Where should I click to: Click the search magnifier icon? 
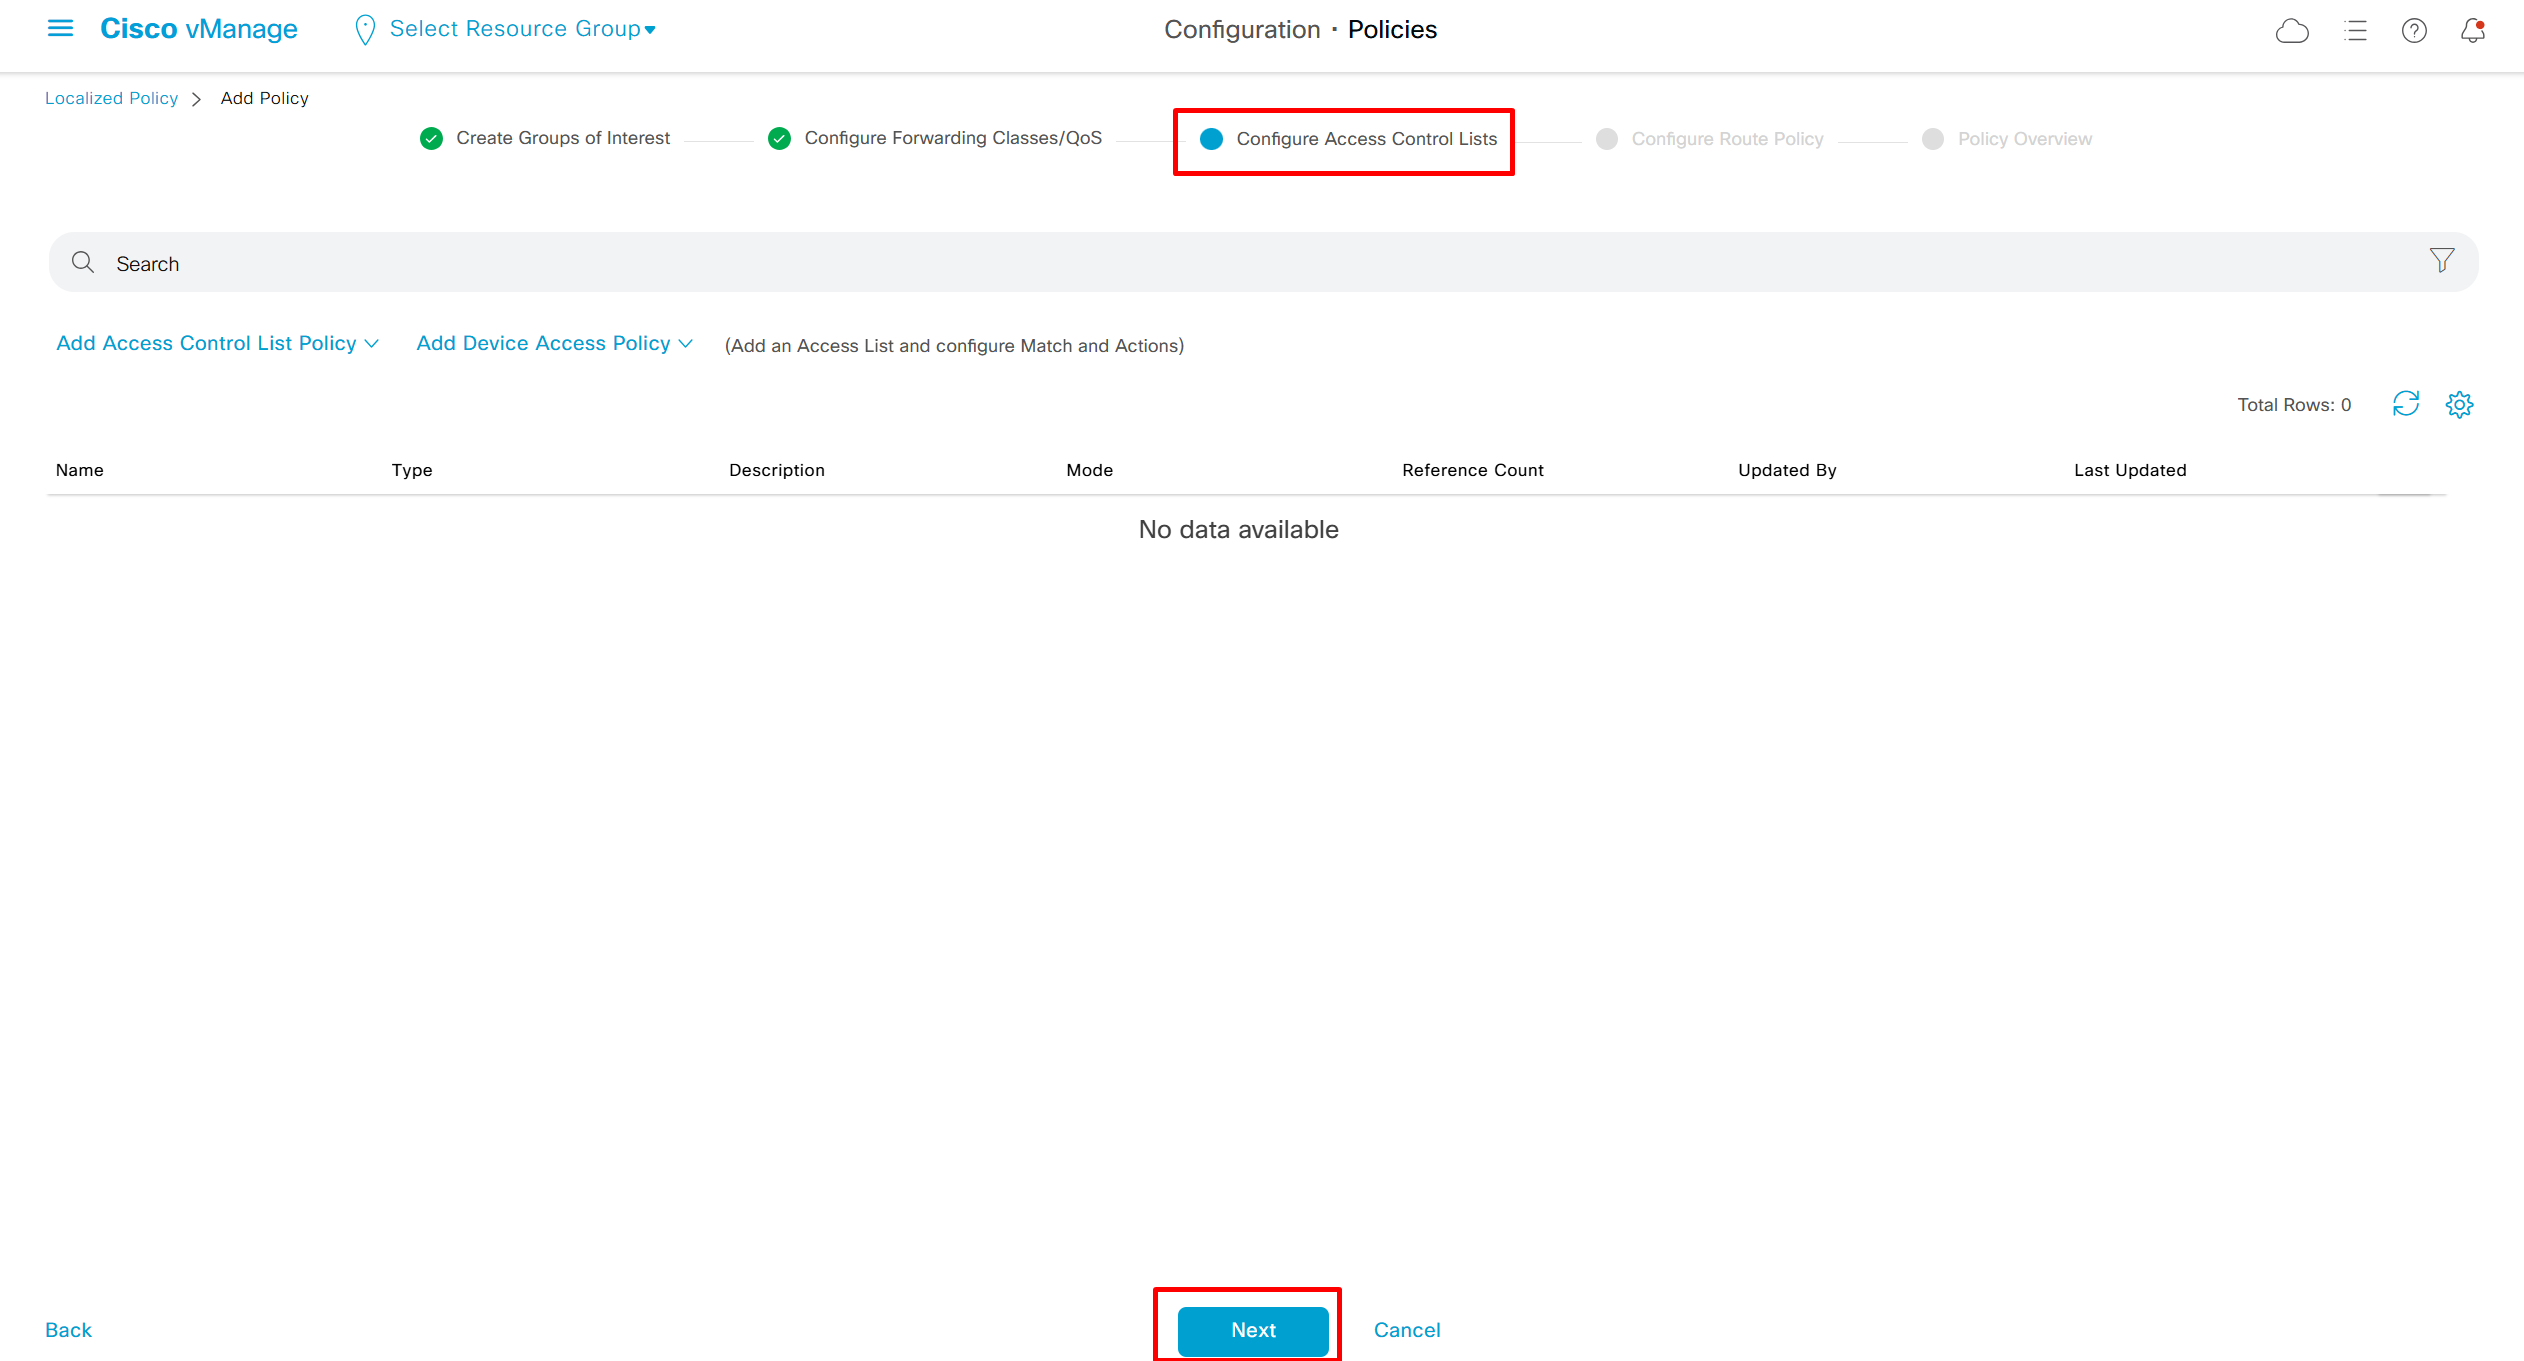coord(83,263)
